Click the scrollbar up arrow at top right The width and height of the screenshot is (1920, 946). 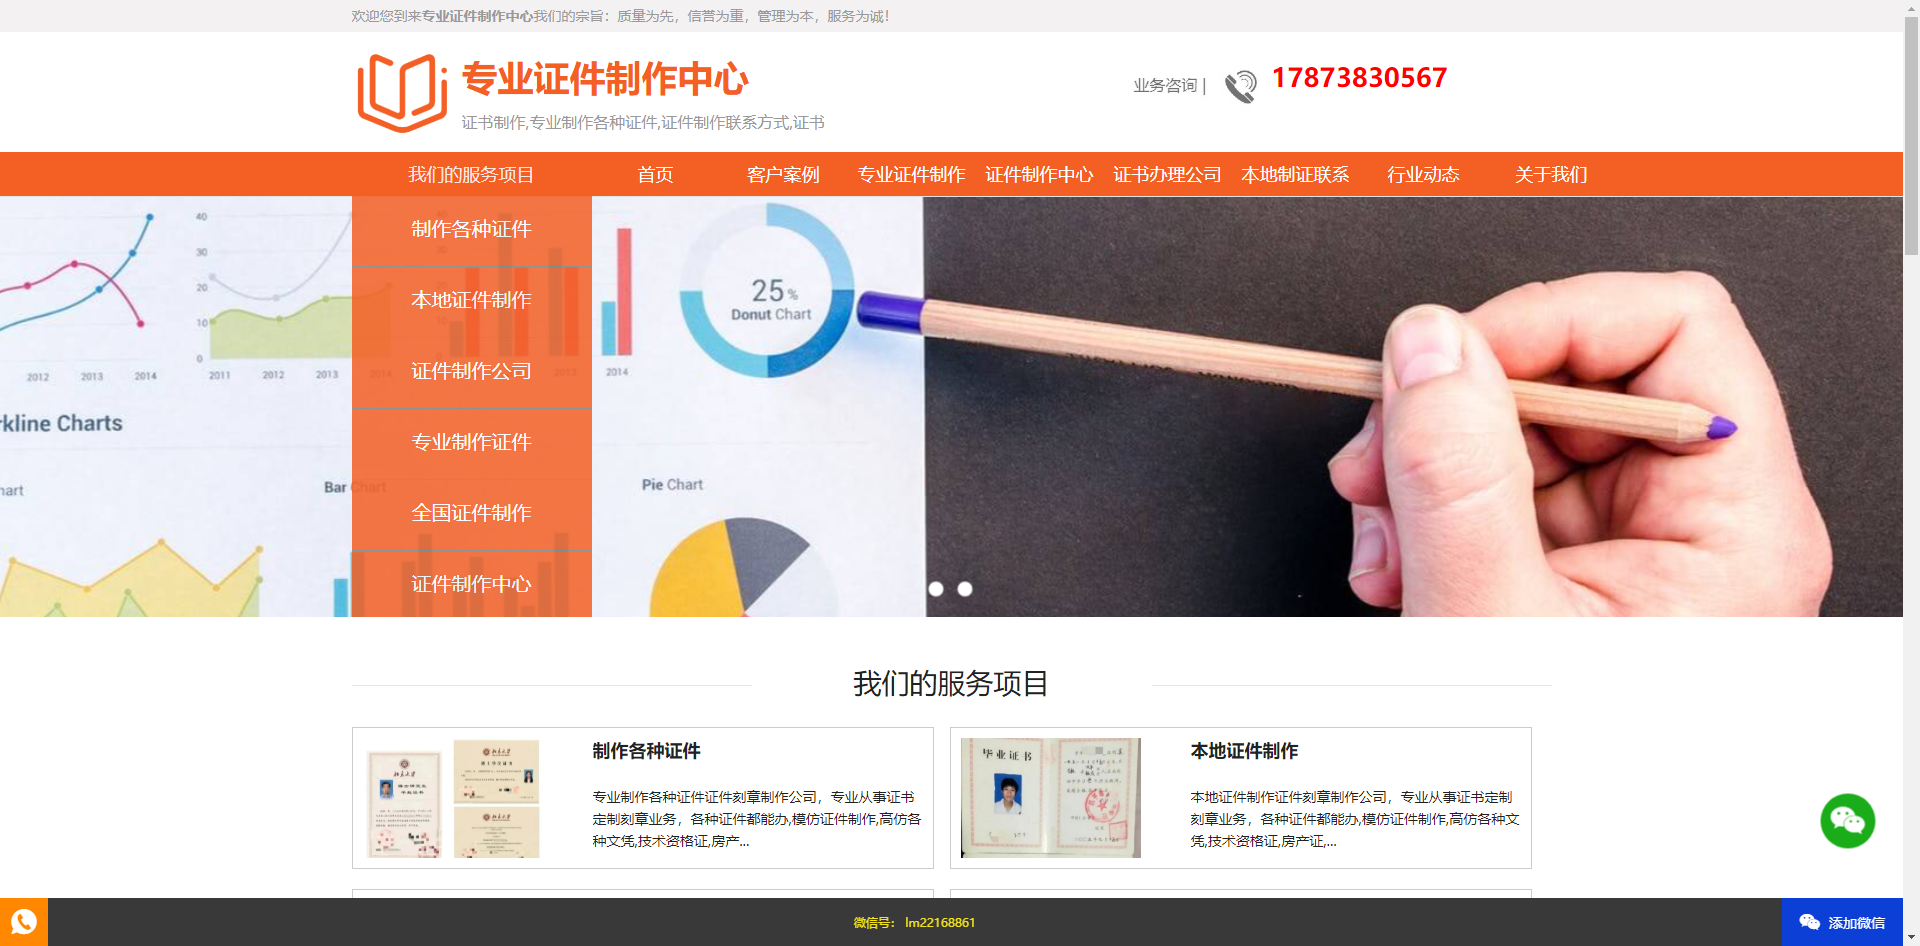click(x=1912, y=8)
